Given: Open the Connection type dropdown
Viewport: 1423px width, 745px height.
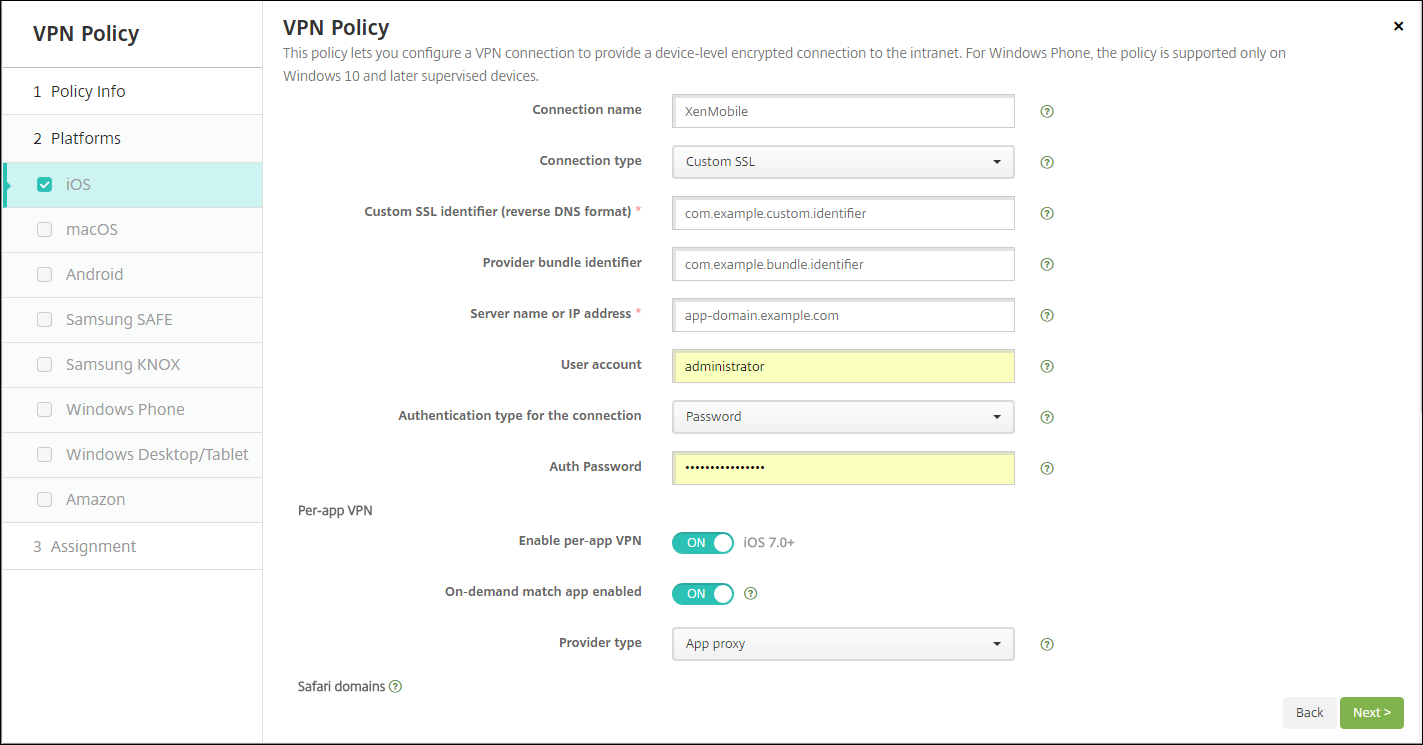Looking at the screenshot, I should [x=843, y=162].
